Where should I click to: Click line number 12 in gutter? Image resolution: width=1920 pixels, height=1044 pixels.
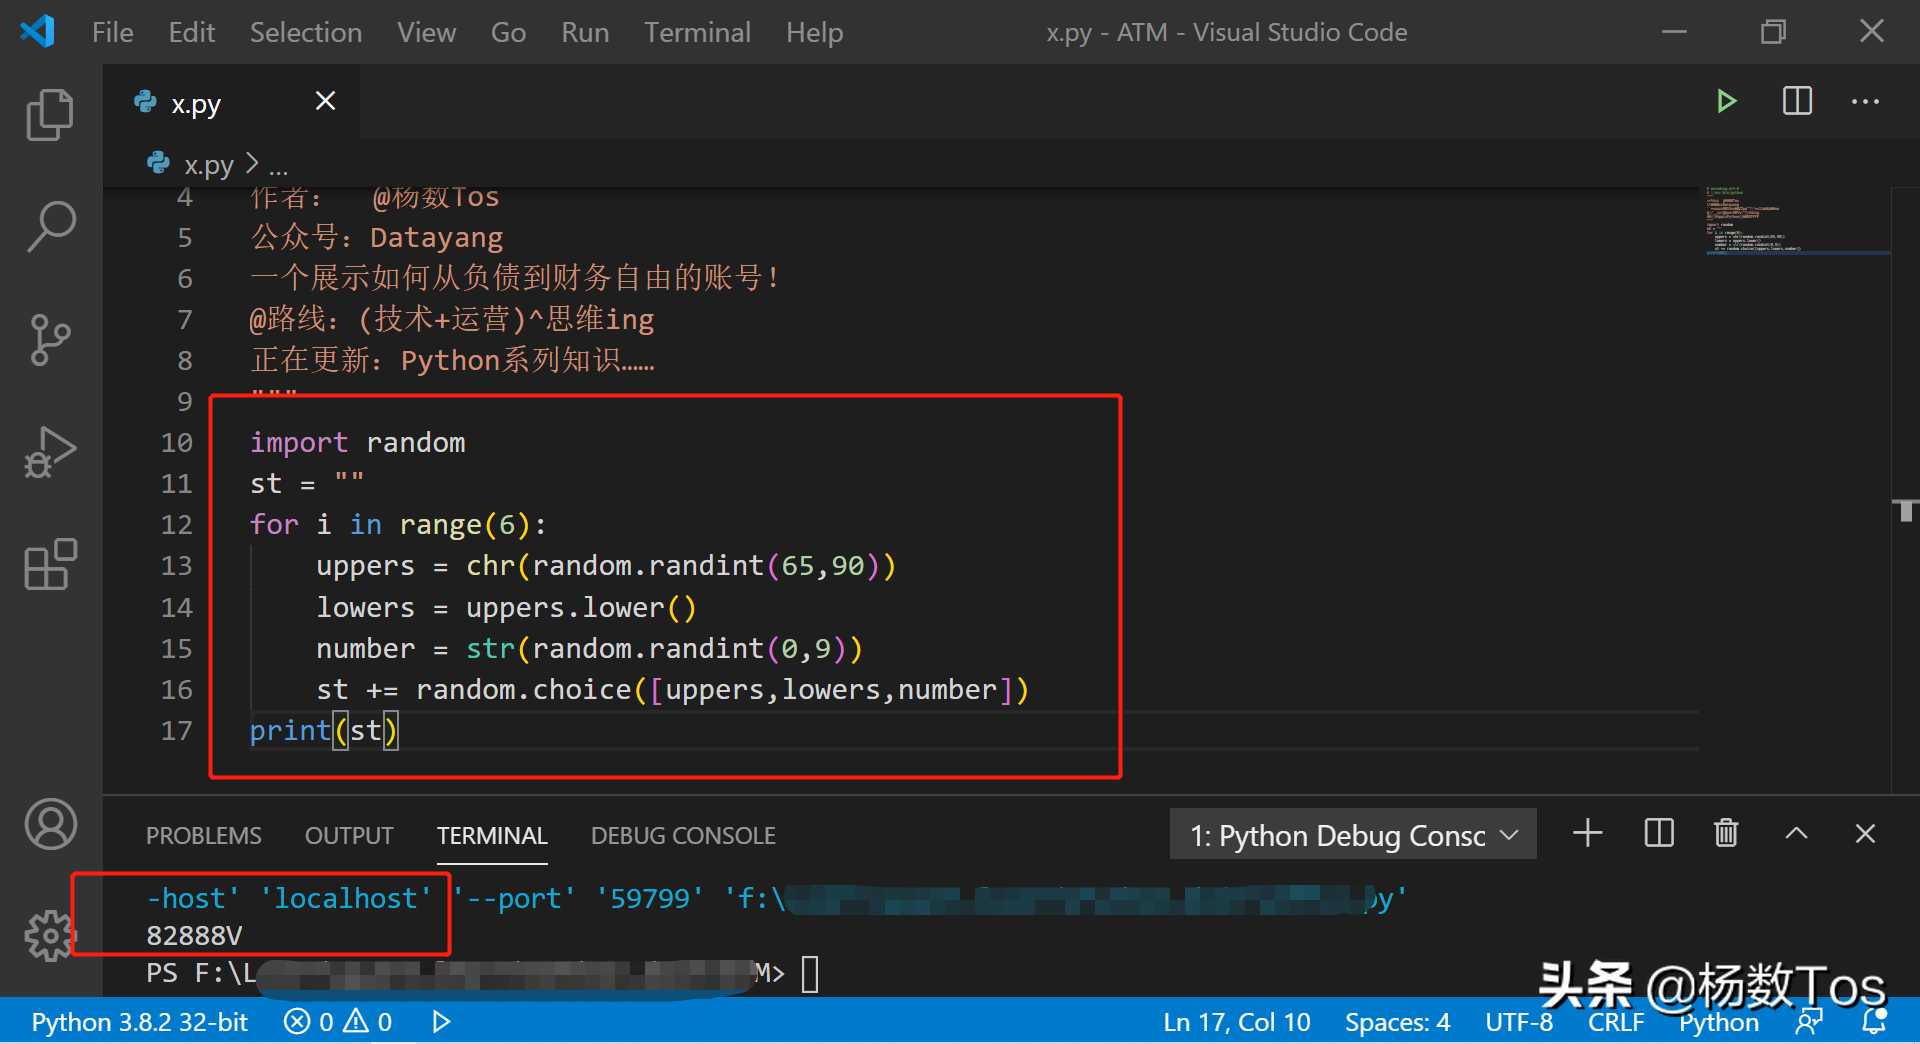176,525
